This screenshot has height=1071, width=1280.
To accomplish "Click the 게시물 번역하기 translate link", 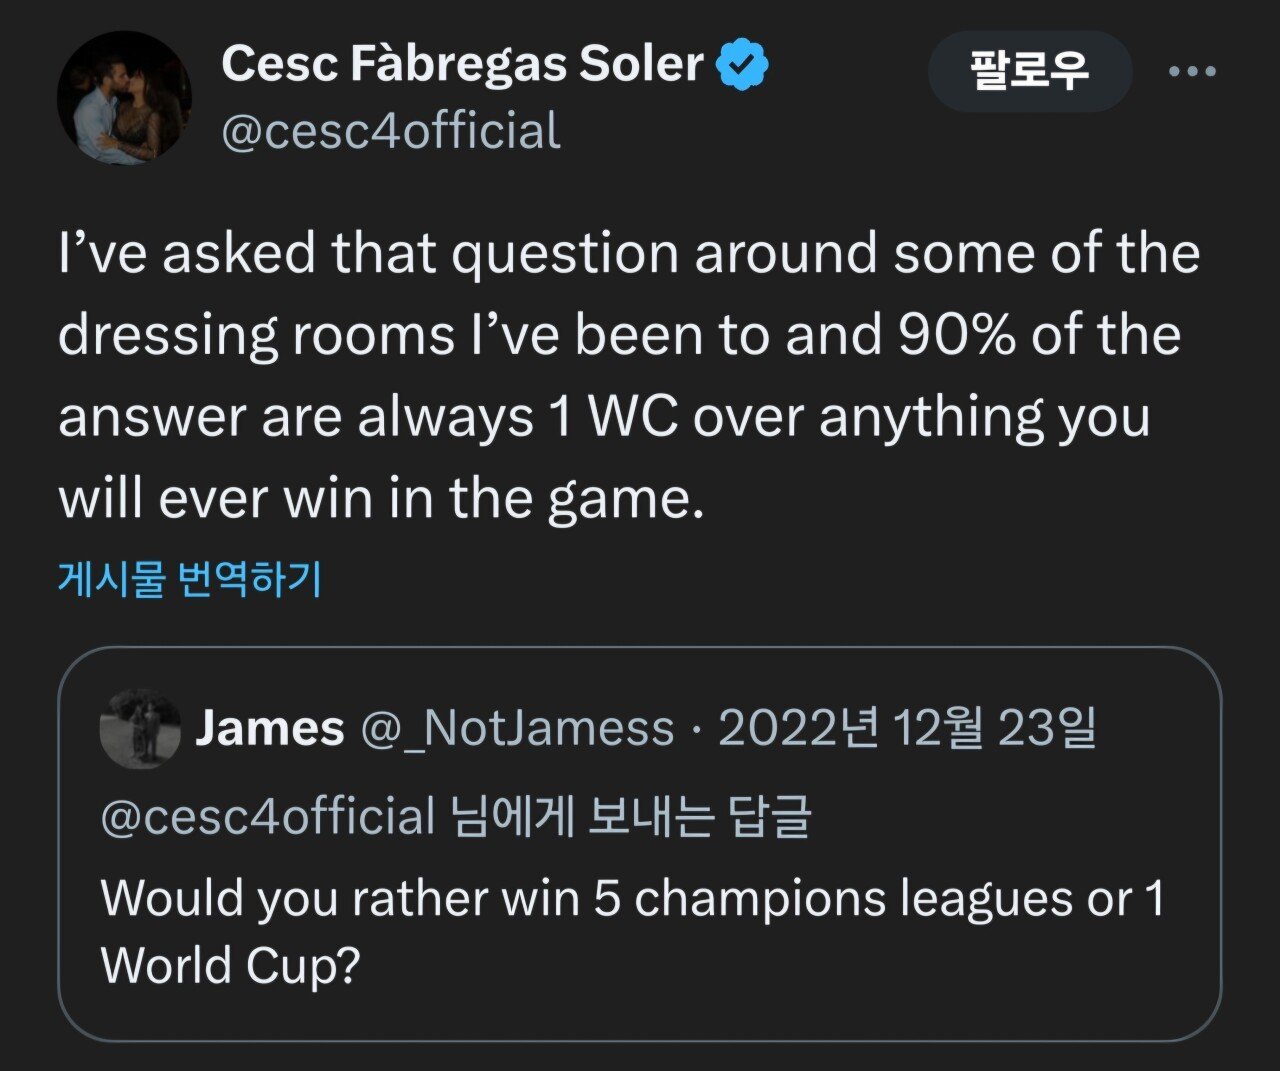I will tap(190, 579).
